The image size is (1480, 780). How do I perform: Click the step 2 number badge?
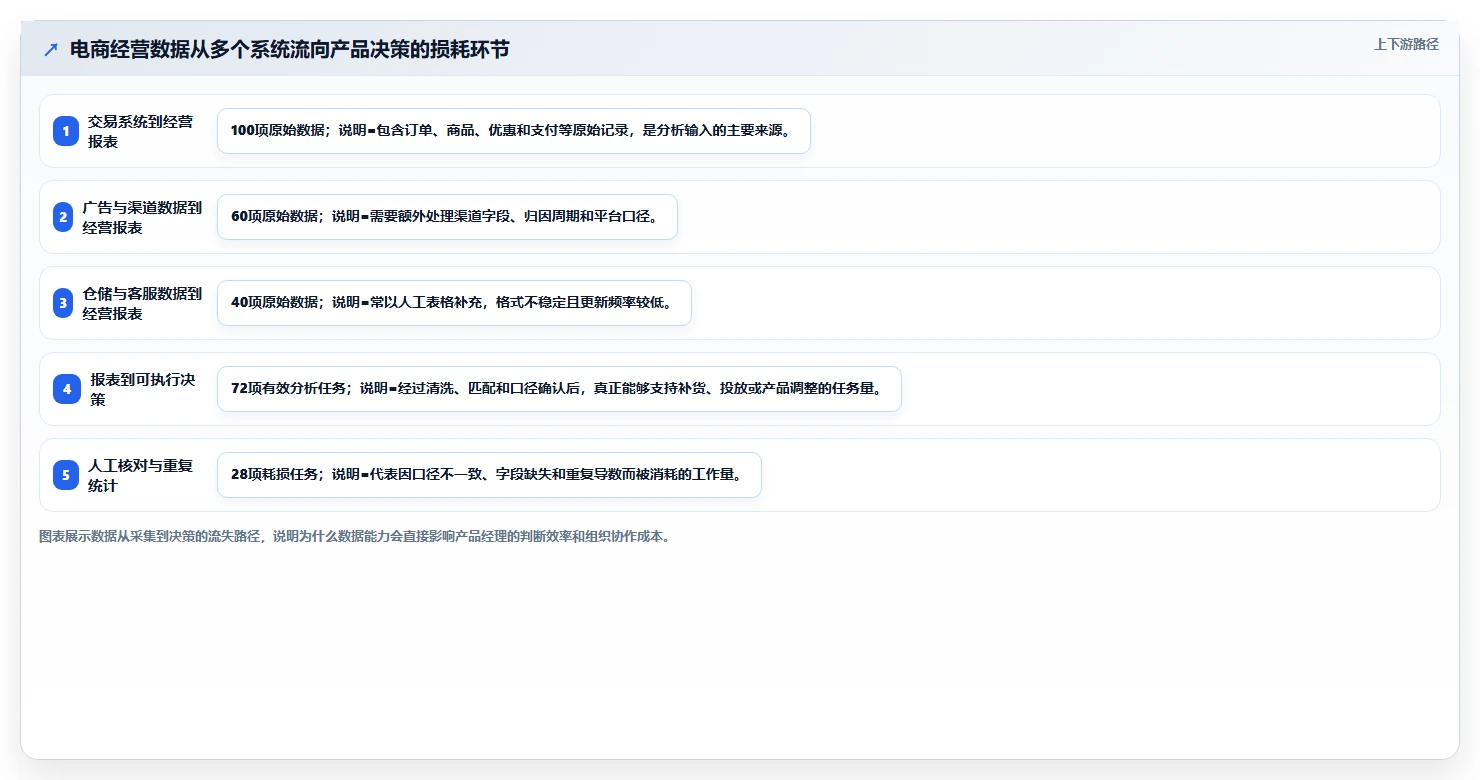(63, 217)
